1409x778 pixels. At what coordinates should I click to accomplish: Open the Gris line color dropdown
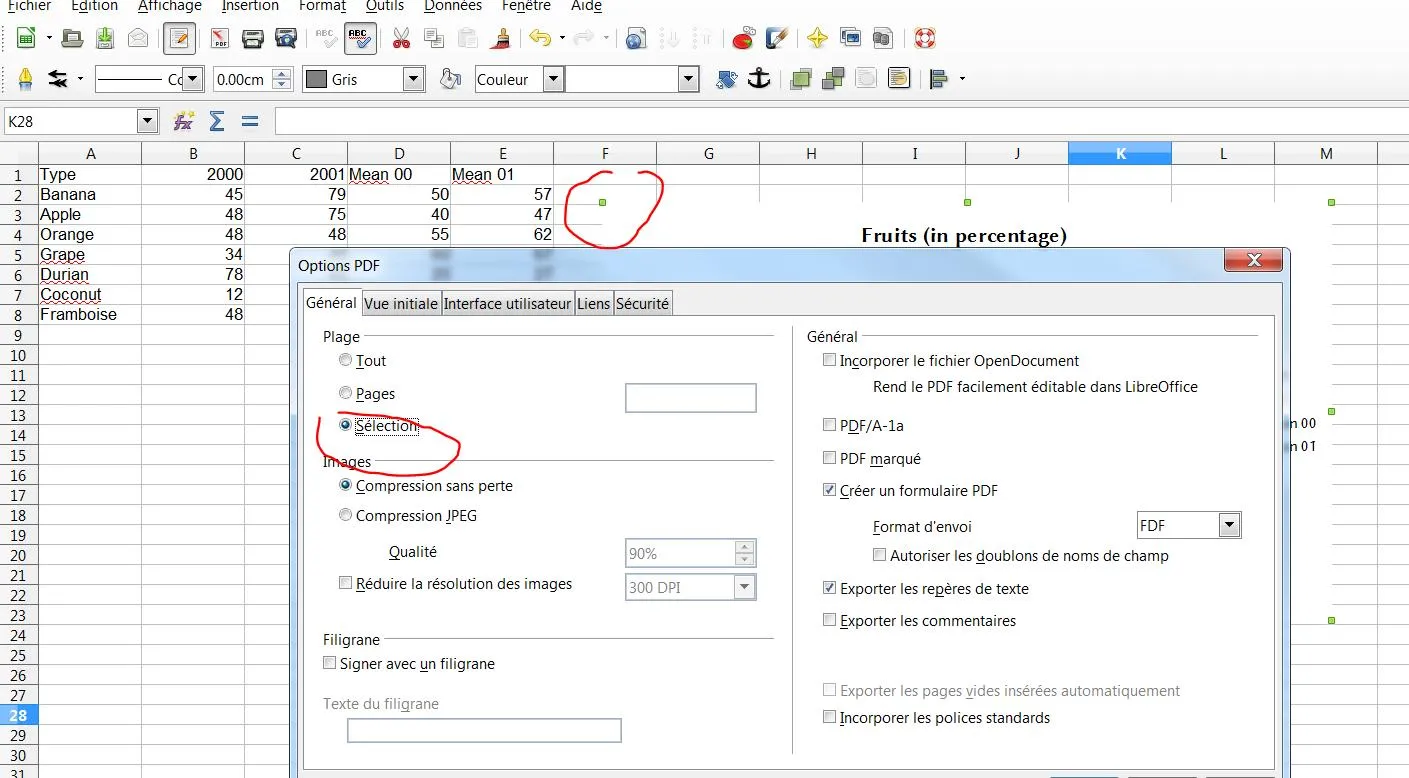[413, 79]
